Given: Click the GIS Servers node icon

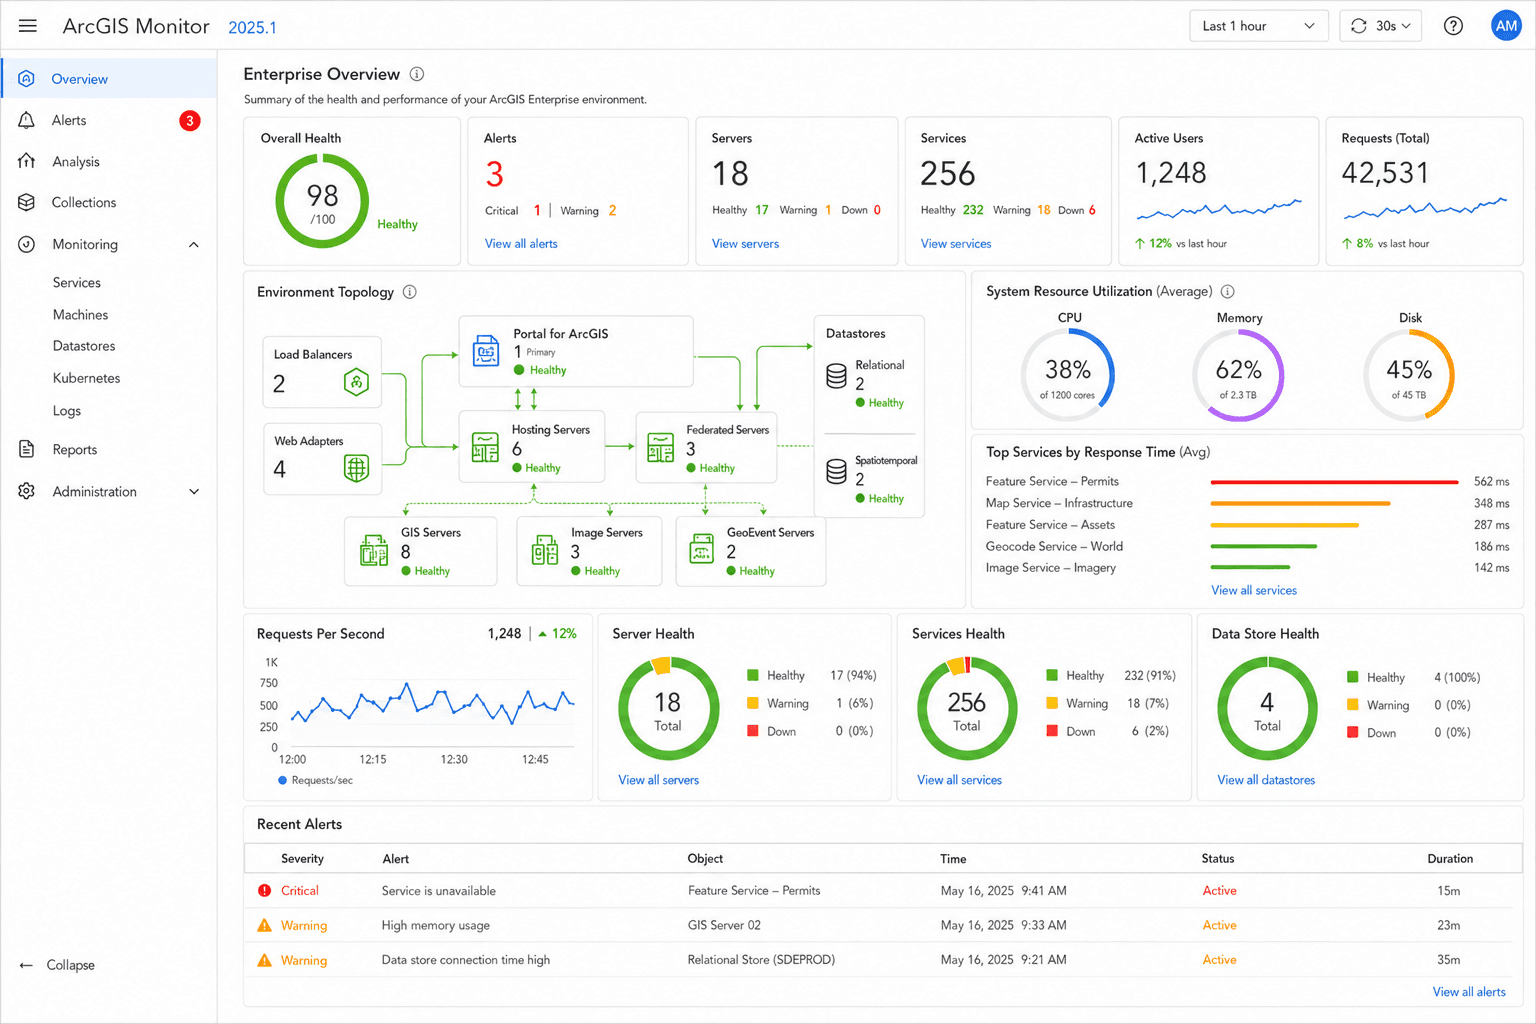Looking at the screenshot, I should 374,551.
